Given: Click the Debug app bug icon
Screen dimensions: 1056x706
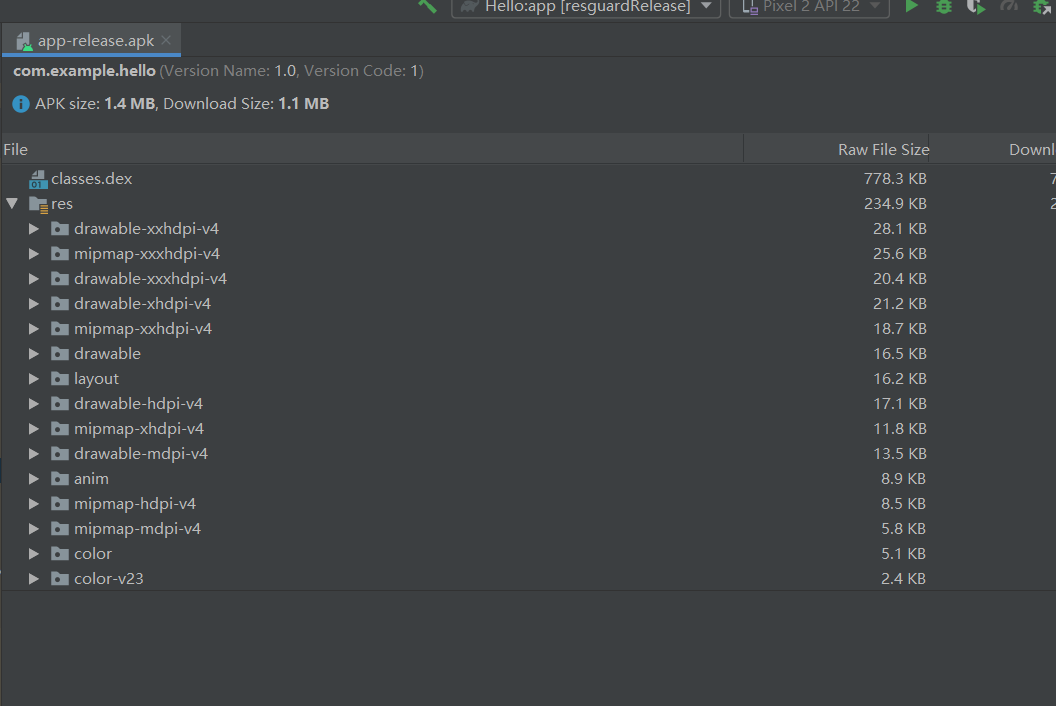Looking at the screenshot, I should 944,7.
